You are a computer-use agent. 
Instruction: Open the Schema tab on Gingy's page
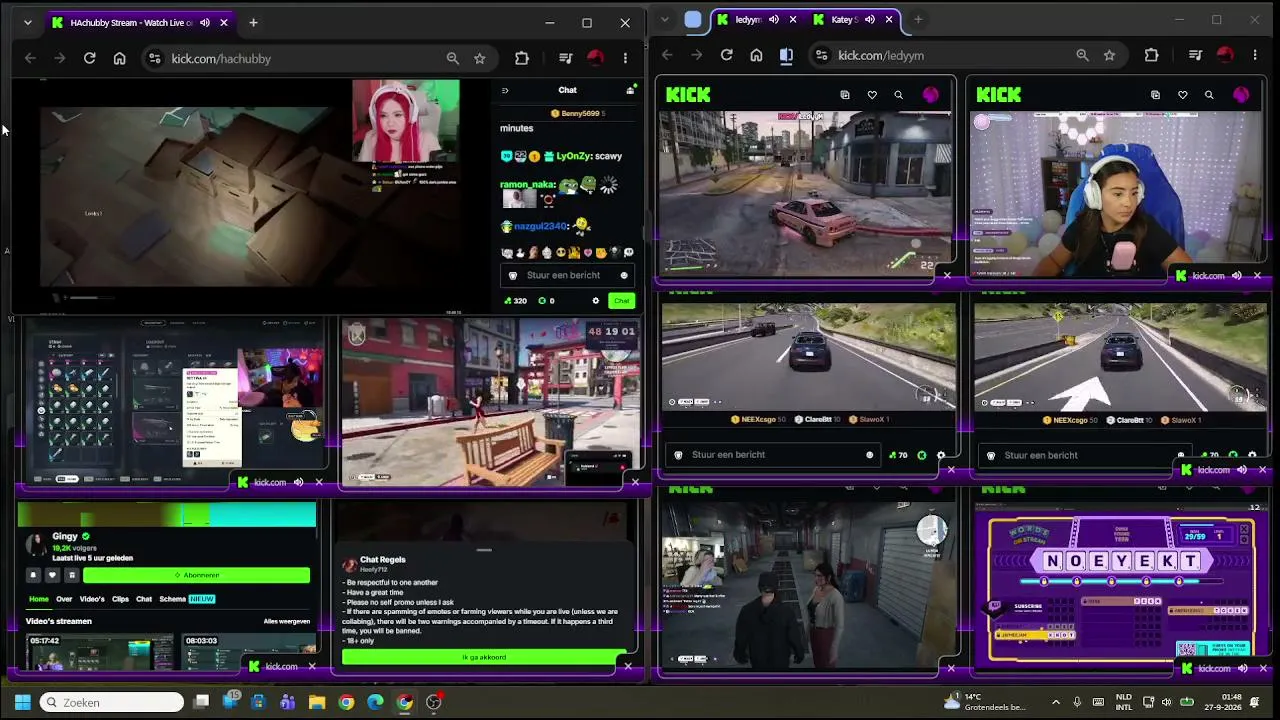click(x=172, y=599)
